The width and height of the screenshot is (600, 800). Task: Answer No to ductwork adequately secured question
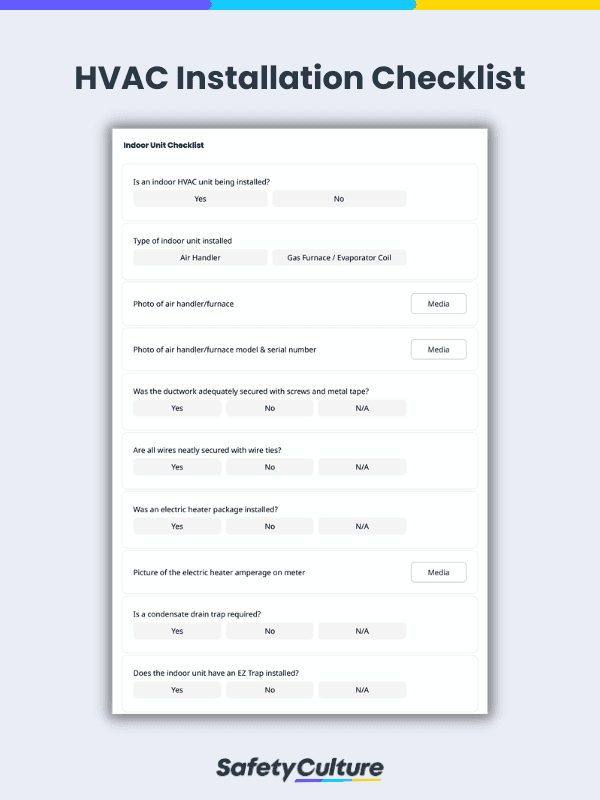coord(269,407)
